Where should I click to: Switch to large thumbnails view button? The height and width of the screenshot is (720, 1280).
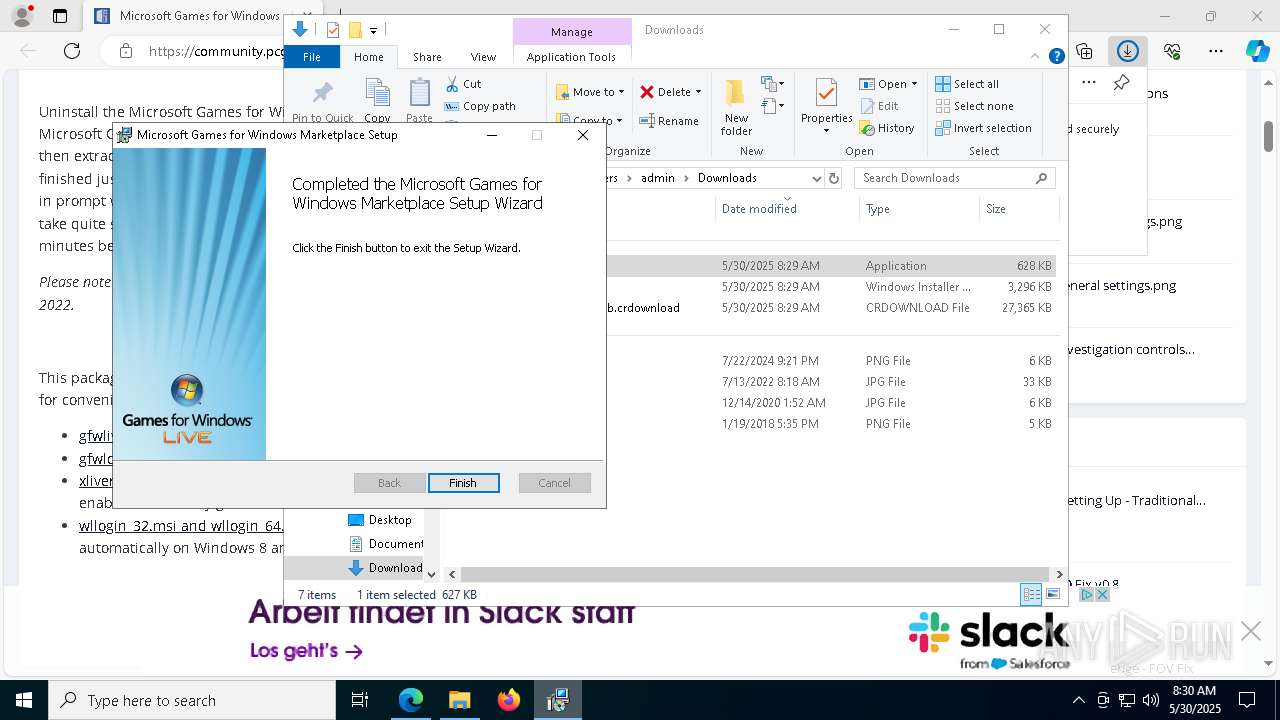(x=1052, y=594)
